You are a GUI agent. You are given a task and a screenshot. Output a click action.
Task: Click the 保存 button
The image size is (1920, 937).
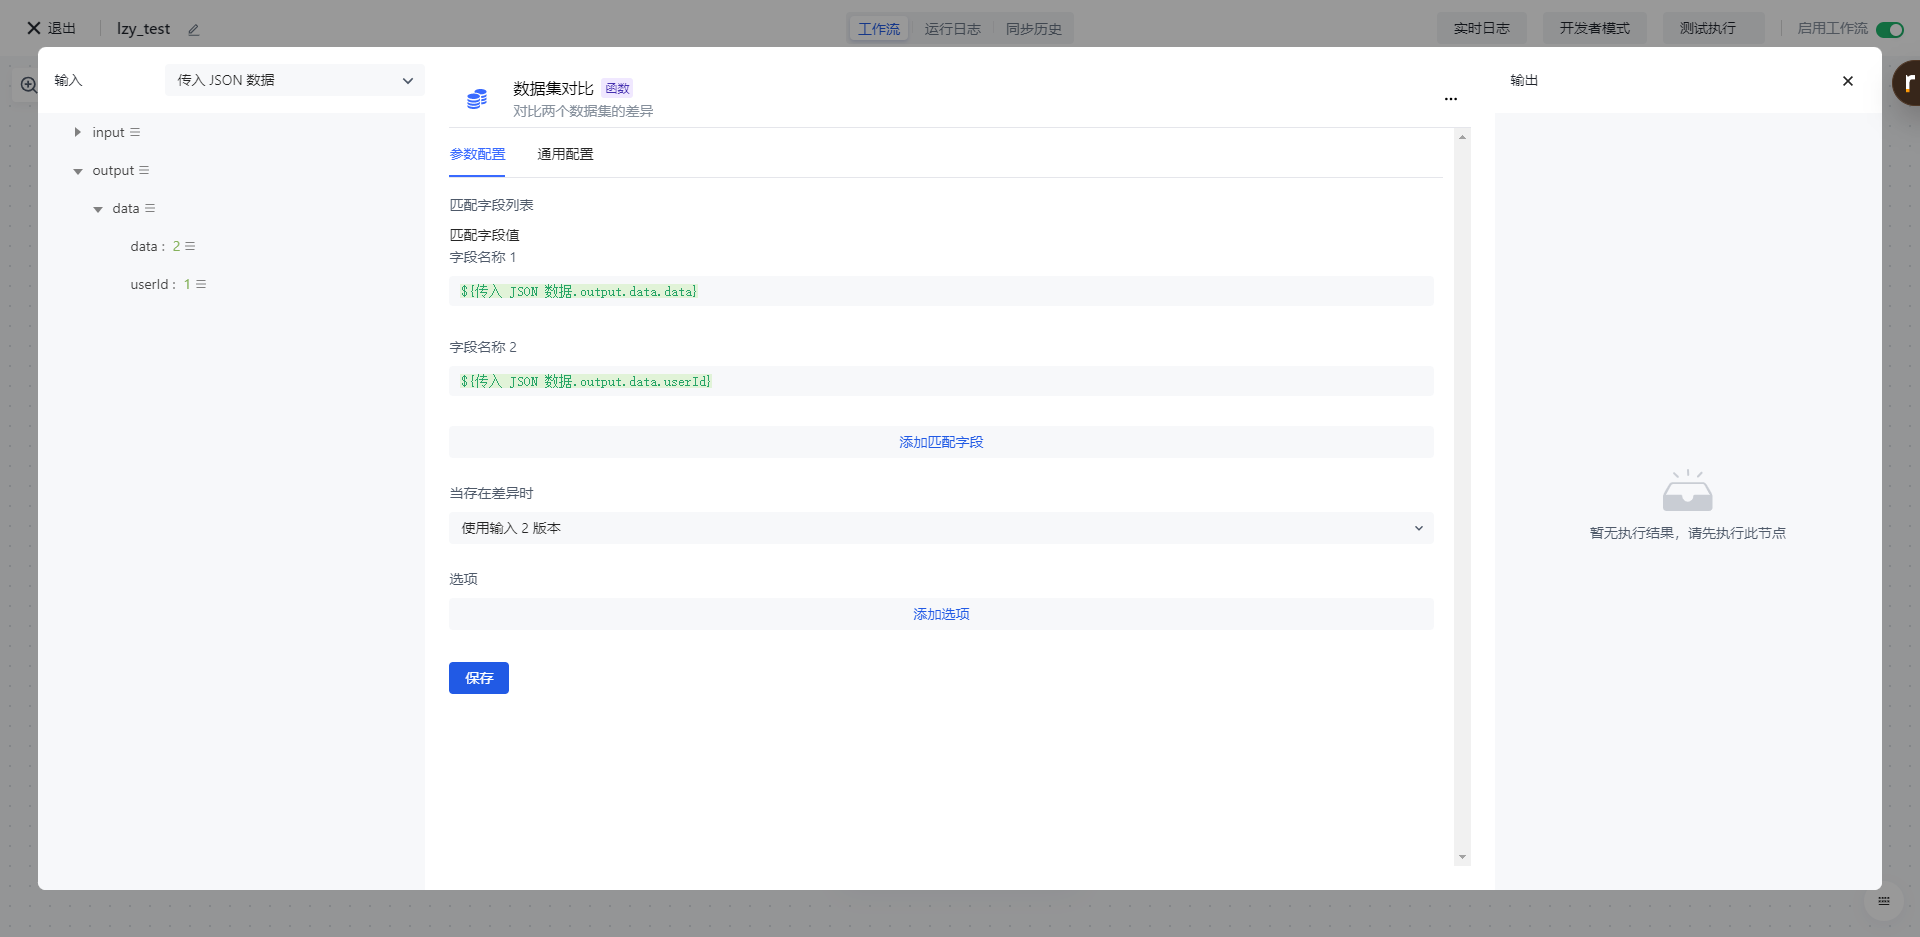pos(478,678)
